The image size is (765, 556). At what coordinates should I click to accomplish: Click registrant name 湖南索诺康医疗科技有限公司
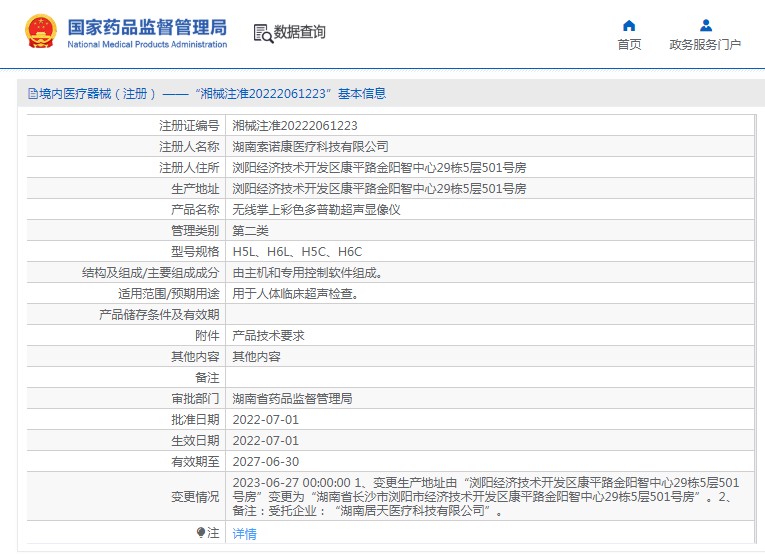[x=310, y=147]
